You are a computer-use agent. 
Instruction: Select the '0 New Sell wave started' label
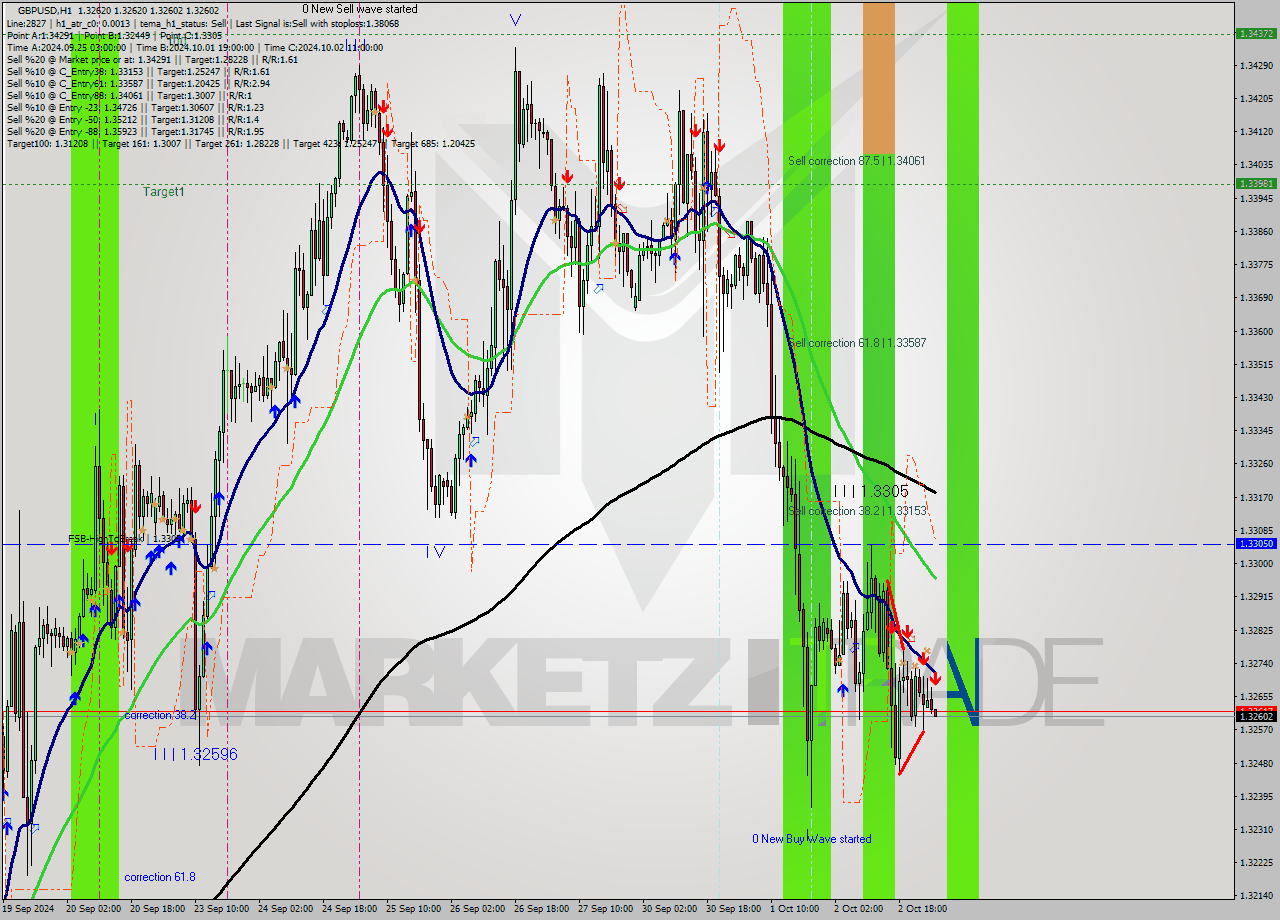click(360, 9)
